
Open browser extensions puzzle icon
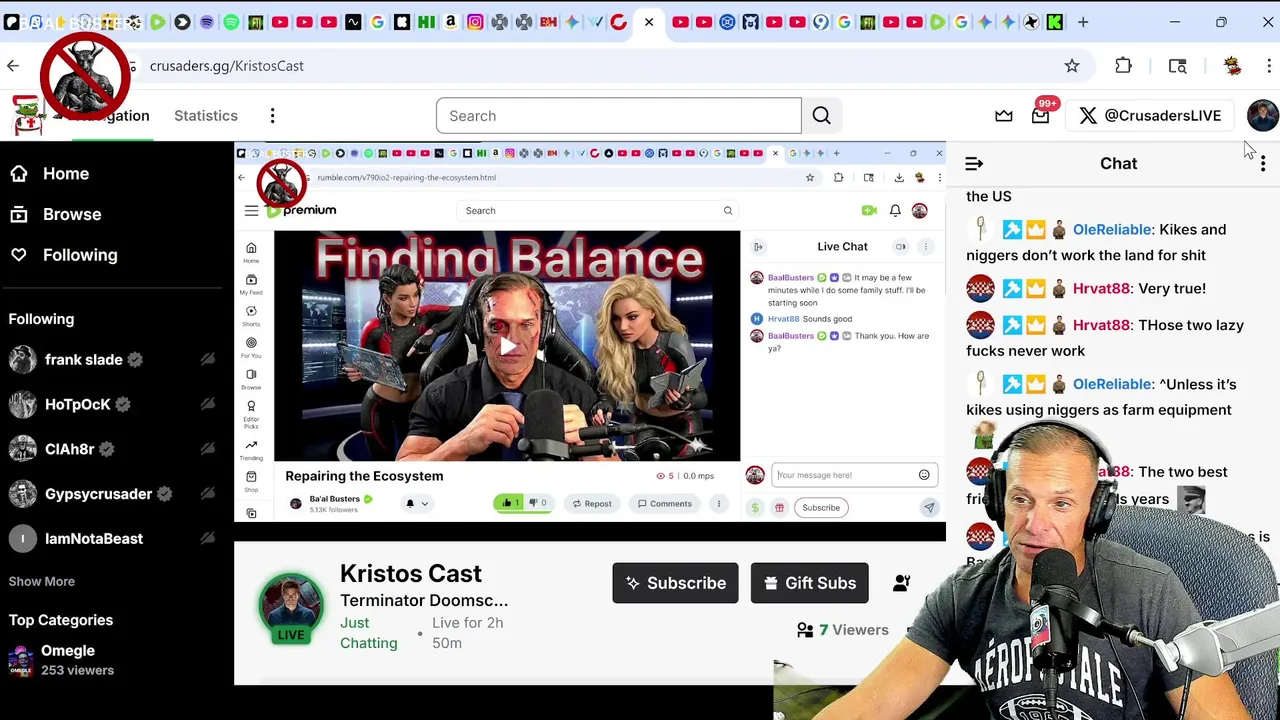point(1124,66)
